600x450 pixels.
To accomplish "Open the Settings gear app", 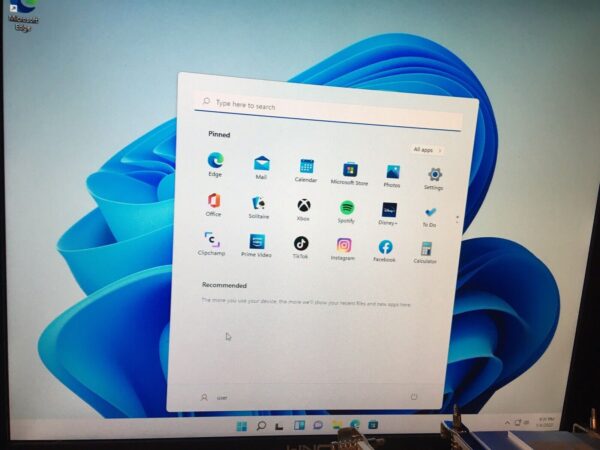I will [x=434, y=179].
